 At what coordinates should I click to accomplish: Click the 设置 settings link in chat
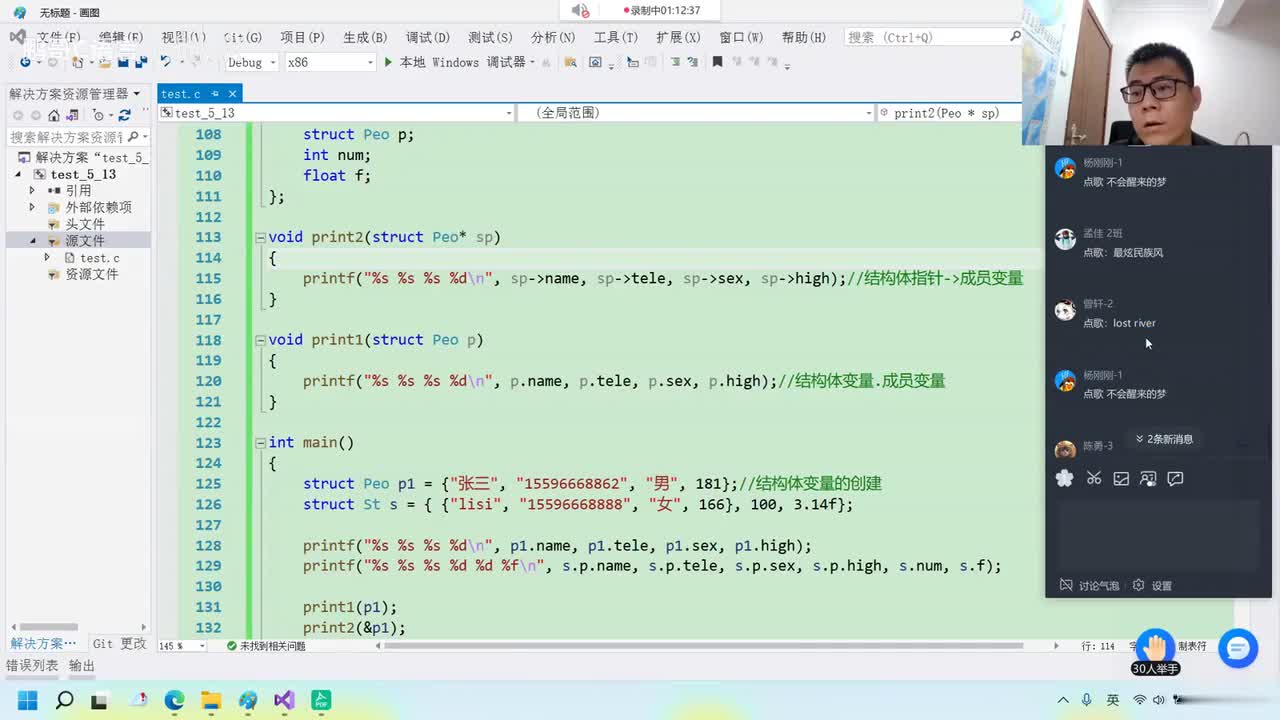(x=1161, y=586)
